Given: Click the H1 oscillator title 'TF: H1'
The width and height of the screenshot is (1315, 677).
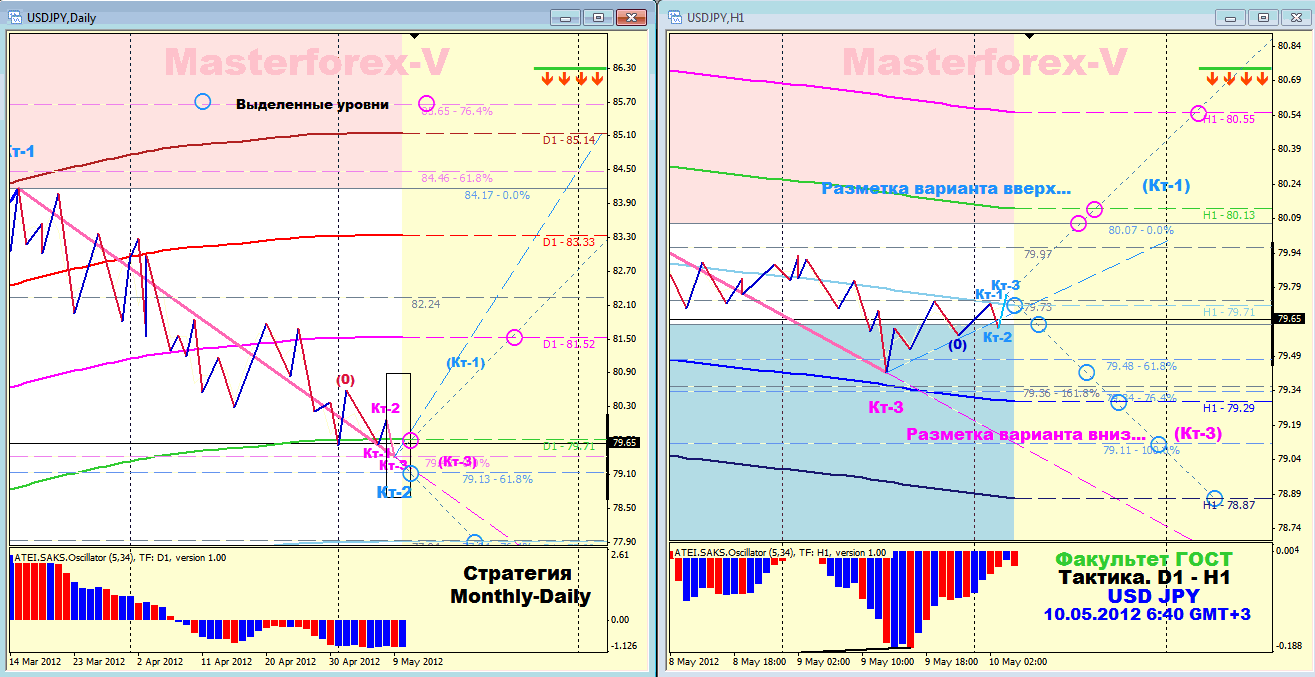Looking at the screenshot, I should [815, 552].
